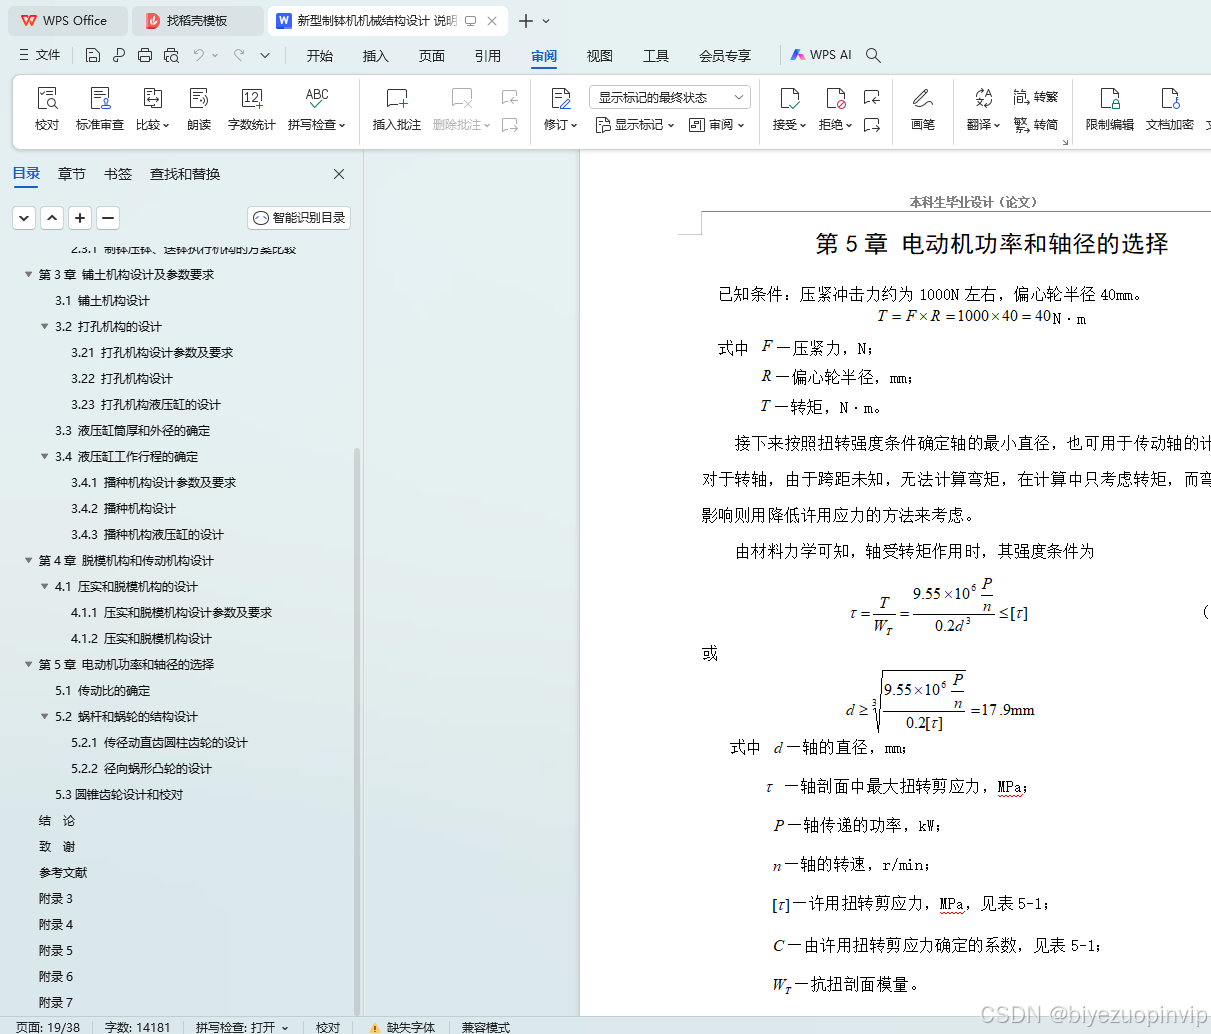Open the 翻译 translate tool
This screenshot has height=1034, width=1211.
pyautogui.click(x=983, y=108)
